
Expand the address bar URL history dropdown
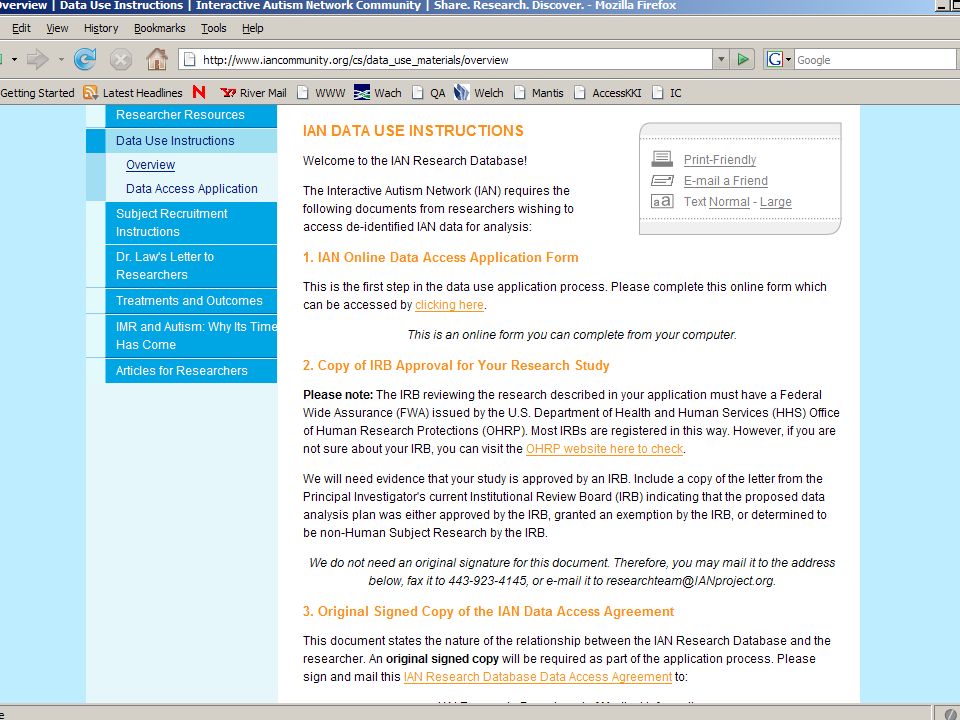click(x=721, y=59)
